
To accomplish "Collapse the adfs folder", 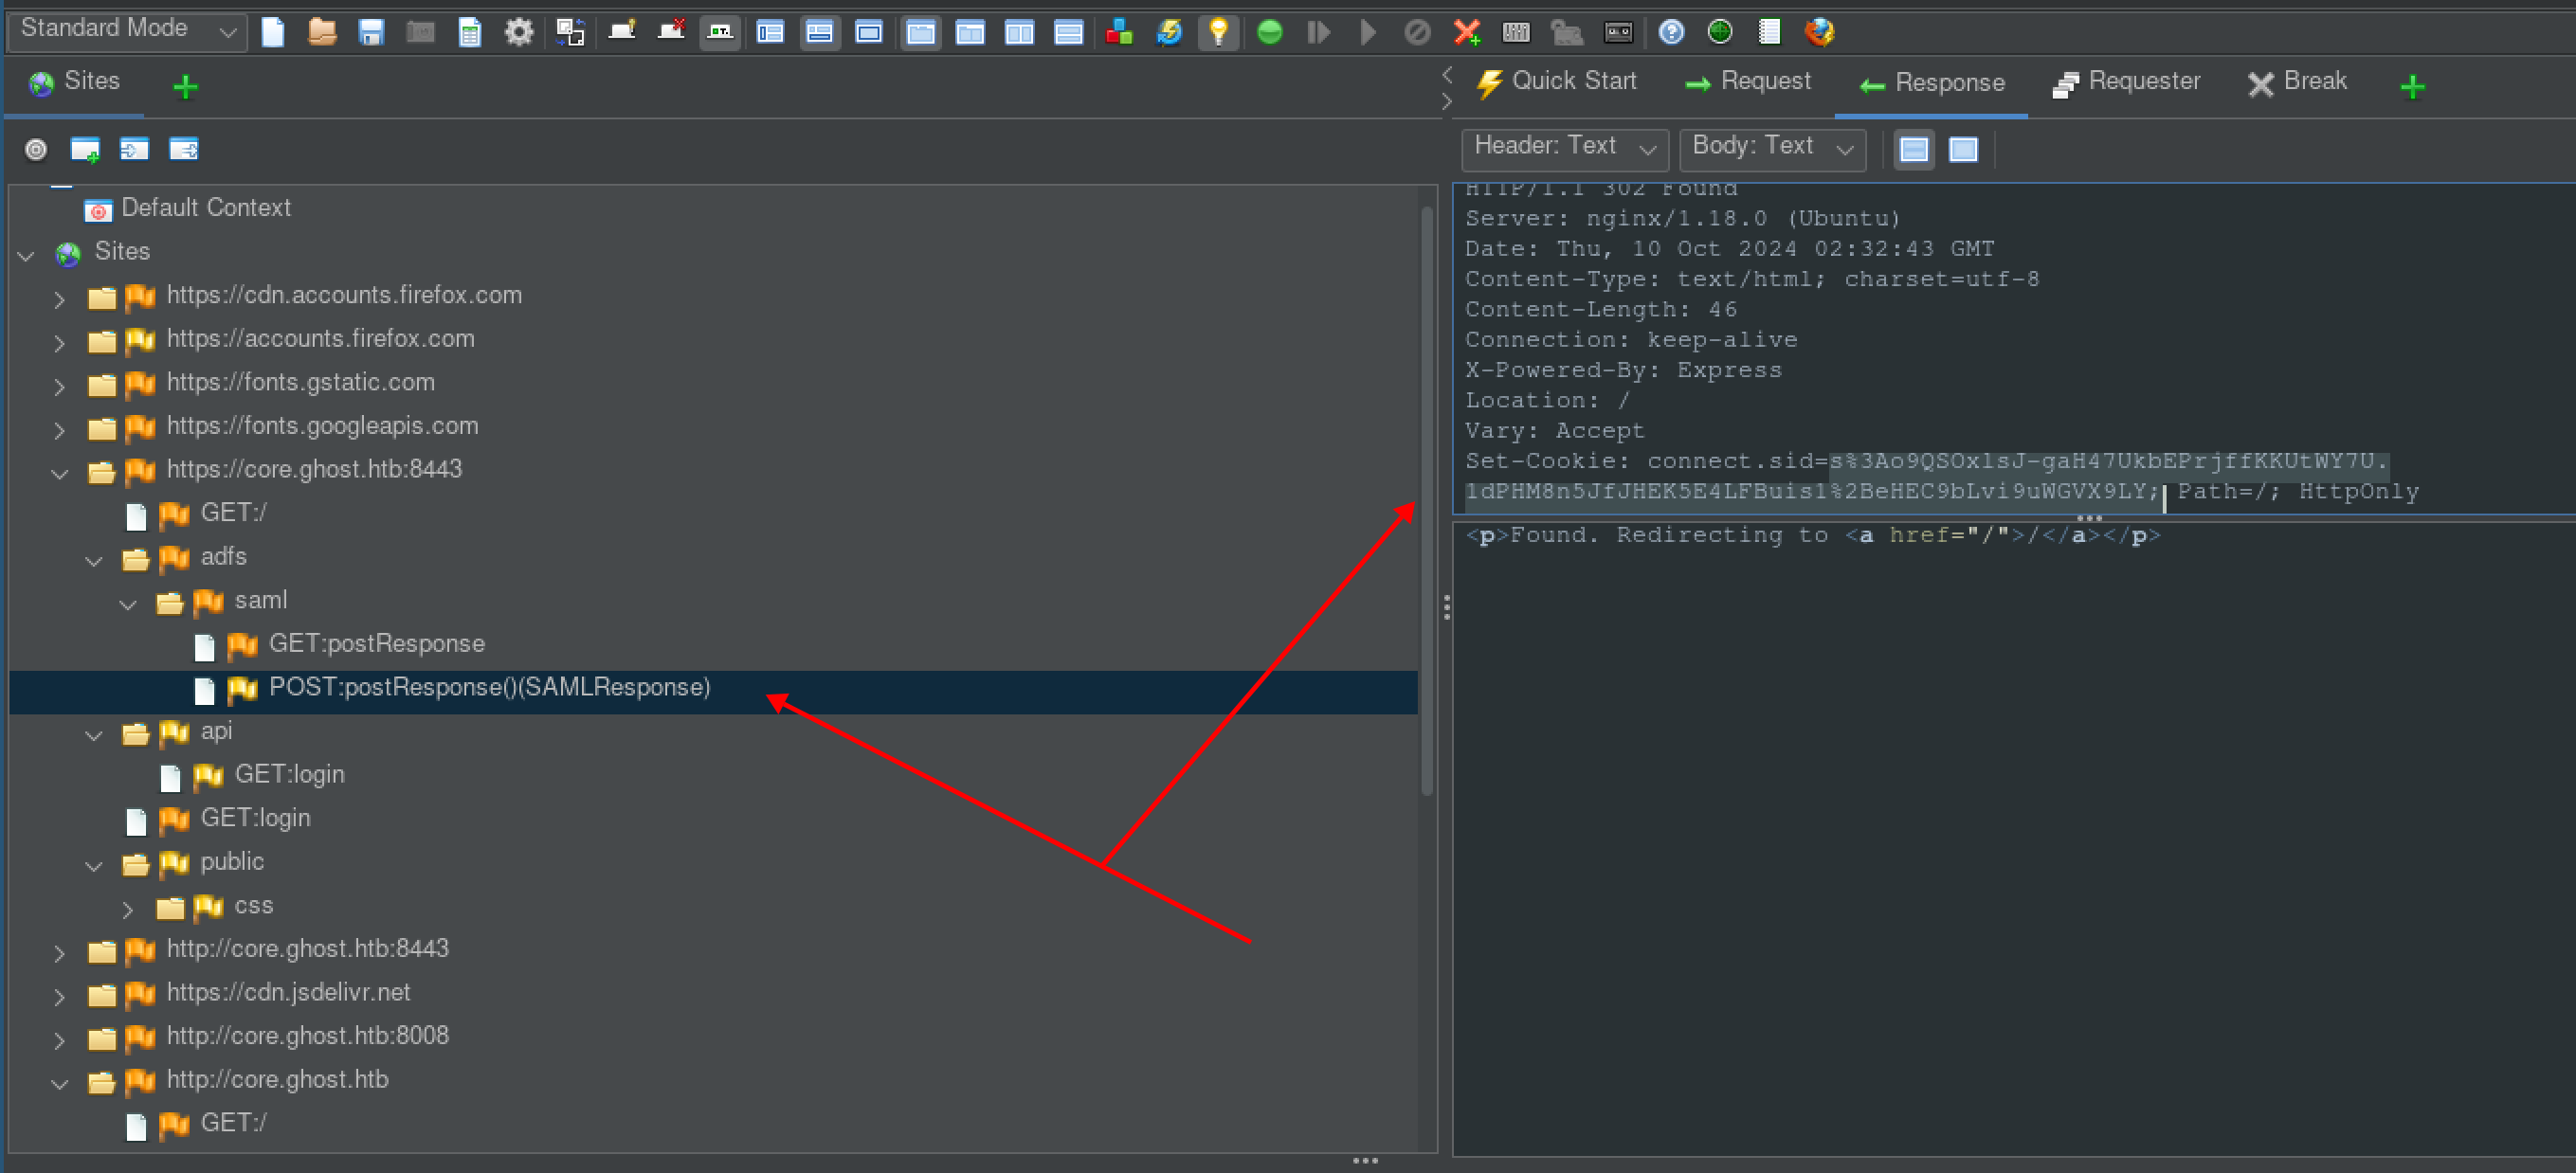I will 94,559.
